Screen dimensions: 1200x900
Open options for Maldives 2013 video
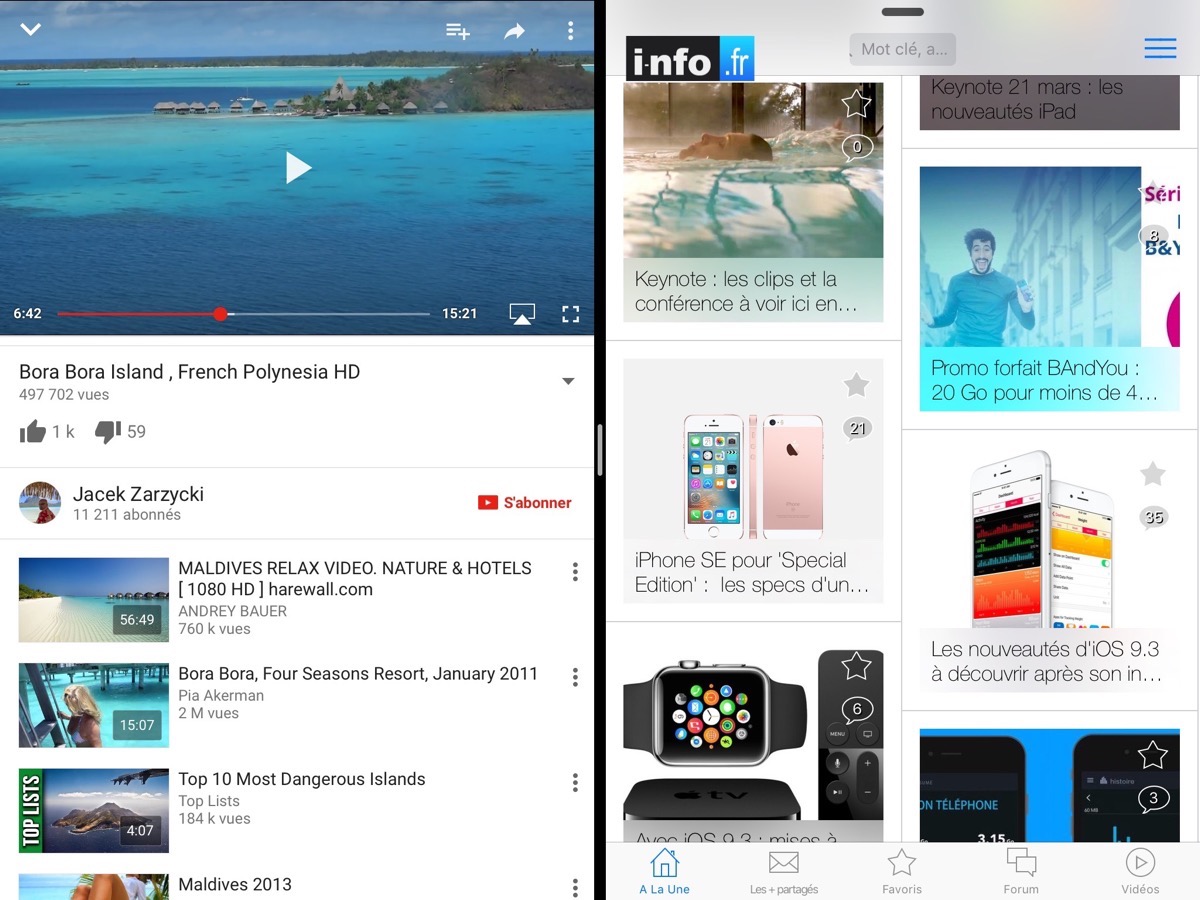point(575,887)
